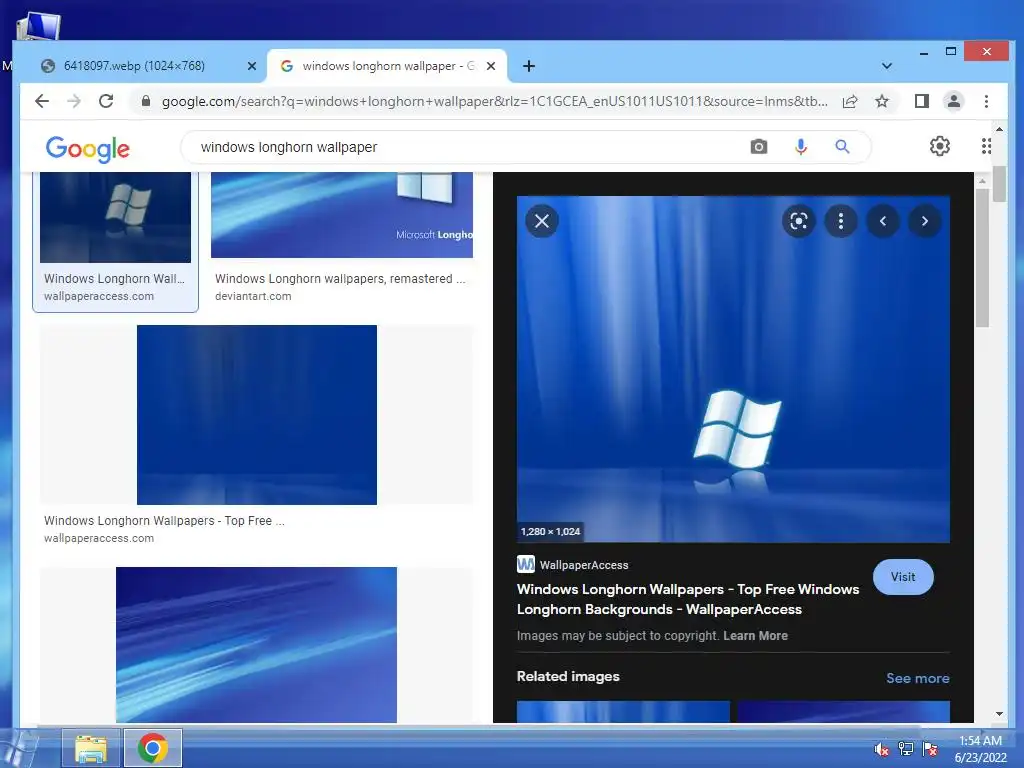Open the Learn More copyright link
Viewport: 1024px width, 768px height.
[x=755, y=635]
